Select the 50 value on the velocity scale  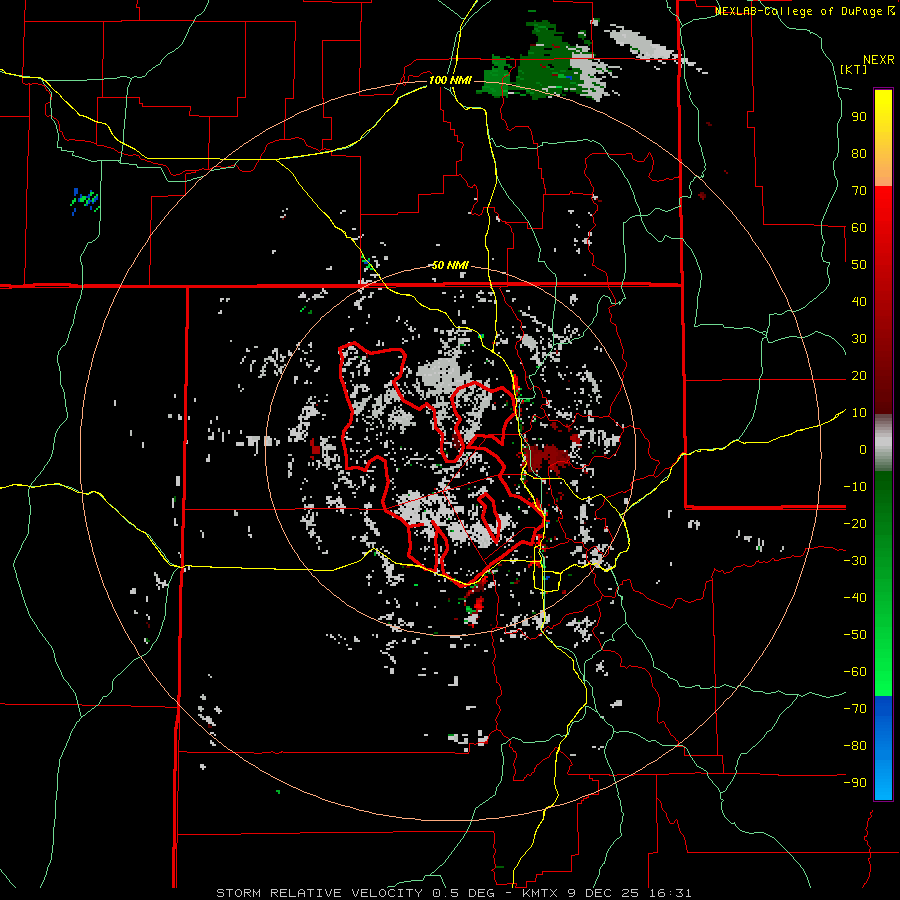tap(859, 265)
